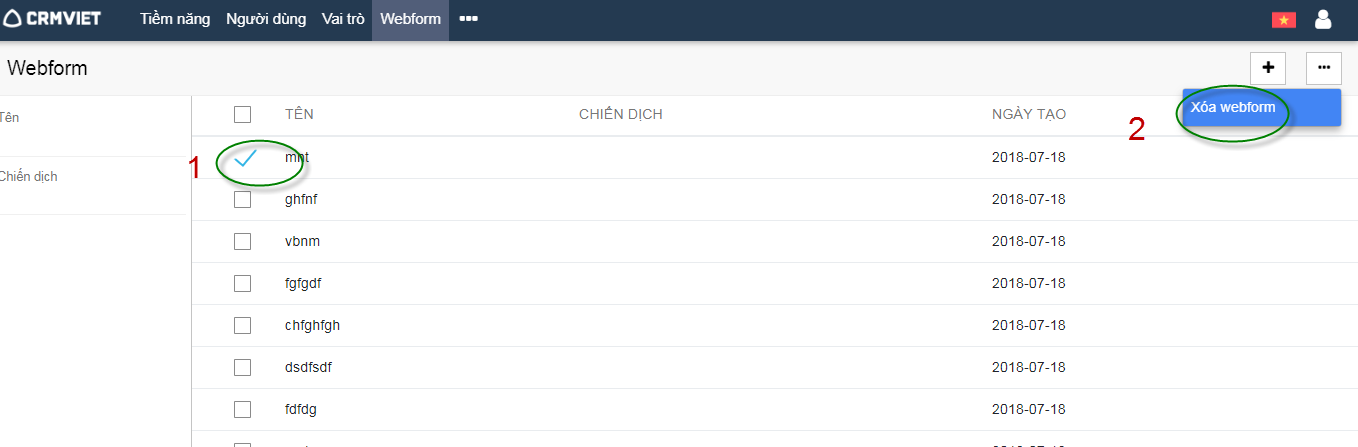Screen dimensions: 1358x447
Task: Open the Vai trò menu item
Action: click(343, 19)
